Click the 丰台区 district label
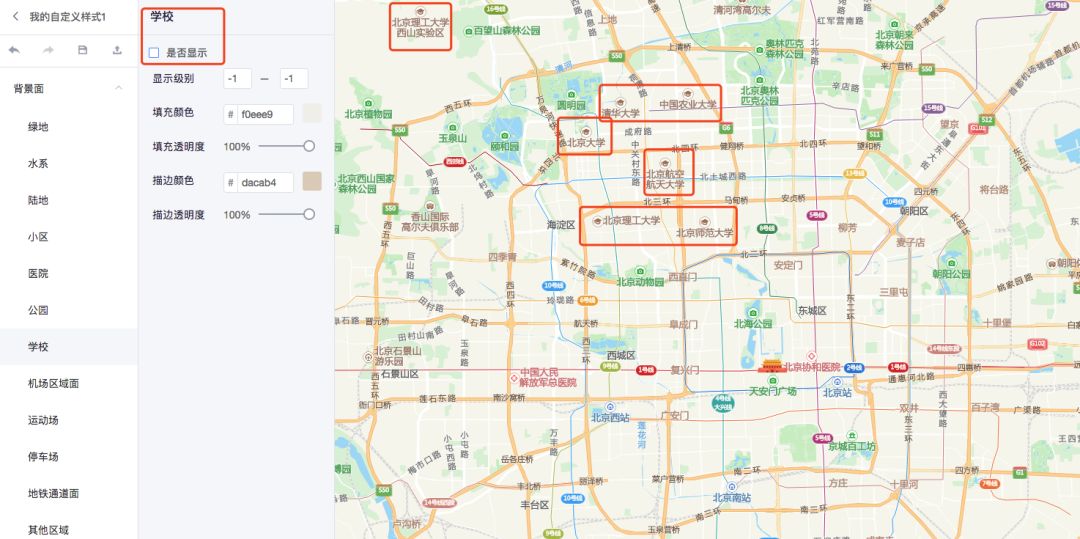1080x539 pixels. [534, 505]
